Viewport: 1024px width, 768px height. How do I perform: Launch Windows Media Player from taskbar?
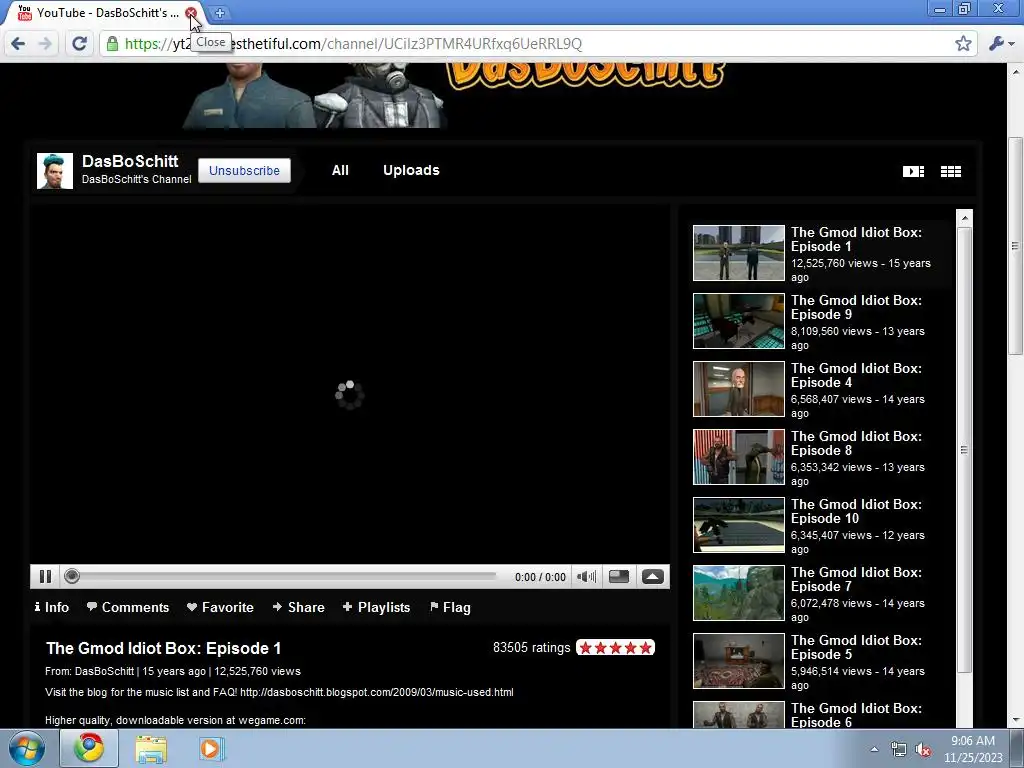pyautogui.click(x=210, y=748)
